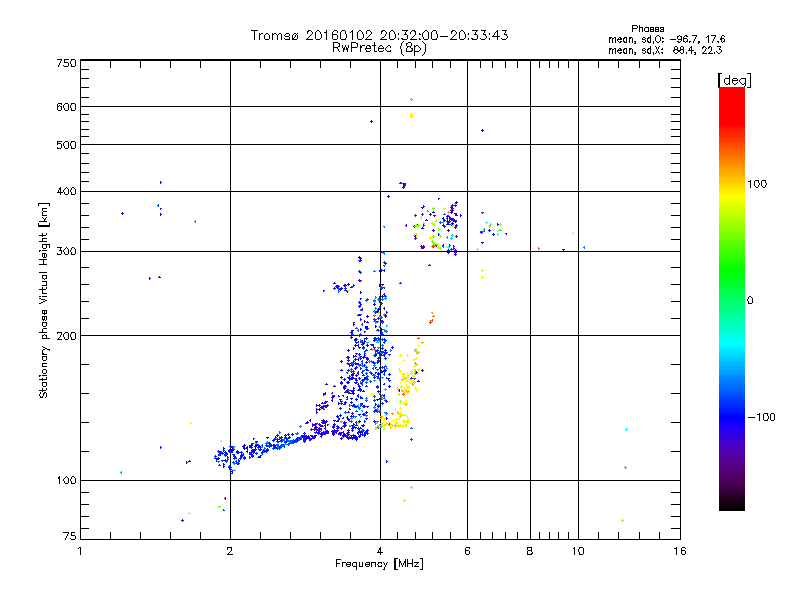This screenshot has height=600, width=800.
Task: Click the '[deg]' colorbar label
Action: (734, 80)
